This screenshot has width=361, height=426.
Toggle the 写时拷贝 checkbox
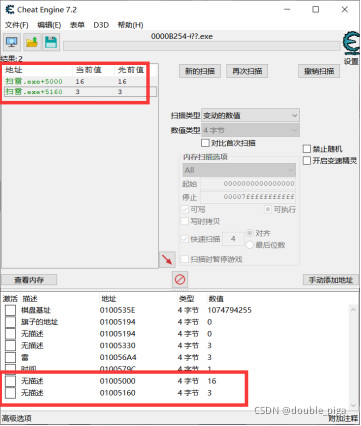pos(184,221)
